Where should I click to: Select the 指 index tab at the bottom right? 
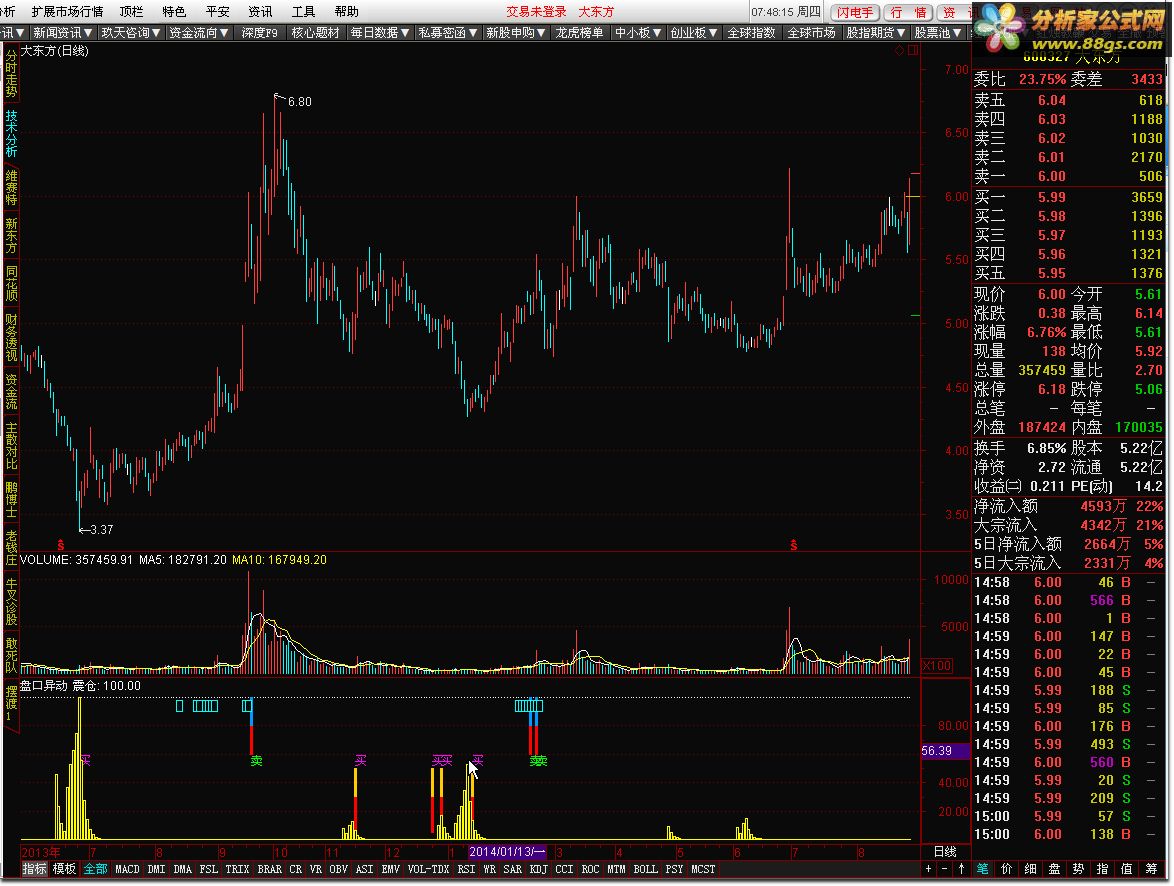coord(1102,869)
